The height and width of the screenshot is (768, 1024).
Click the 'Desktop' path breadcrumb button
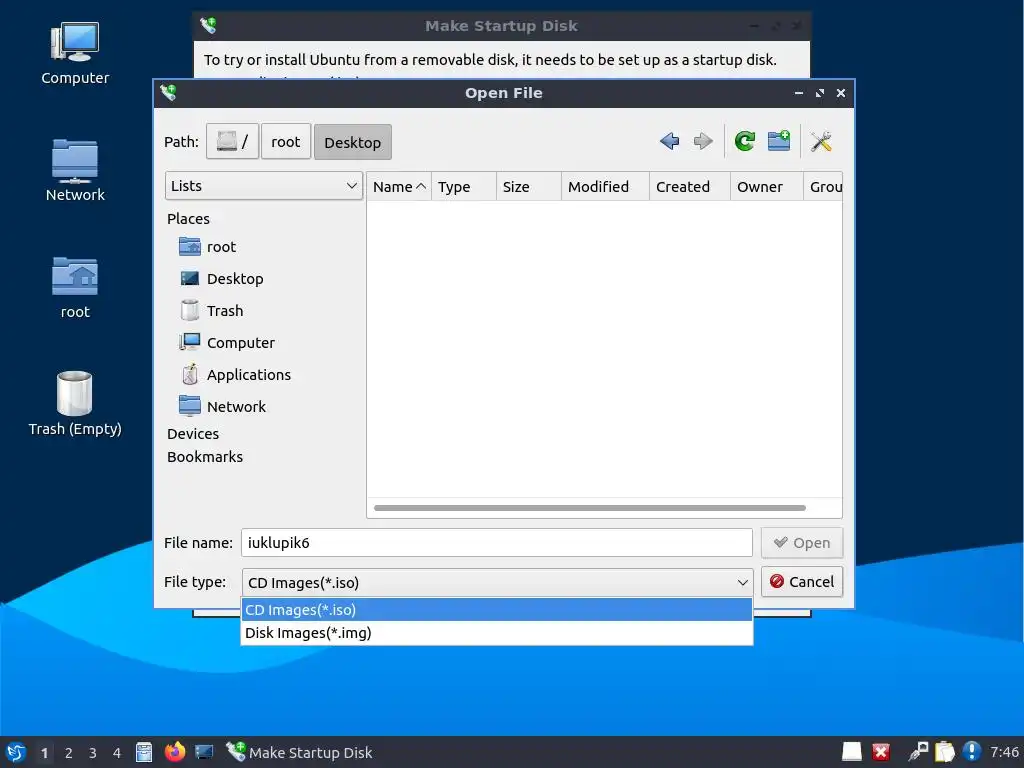tap(353, 142)
